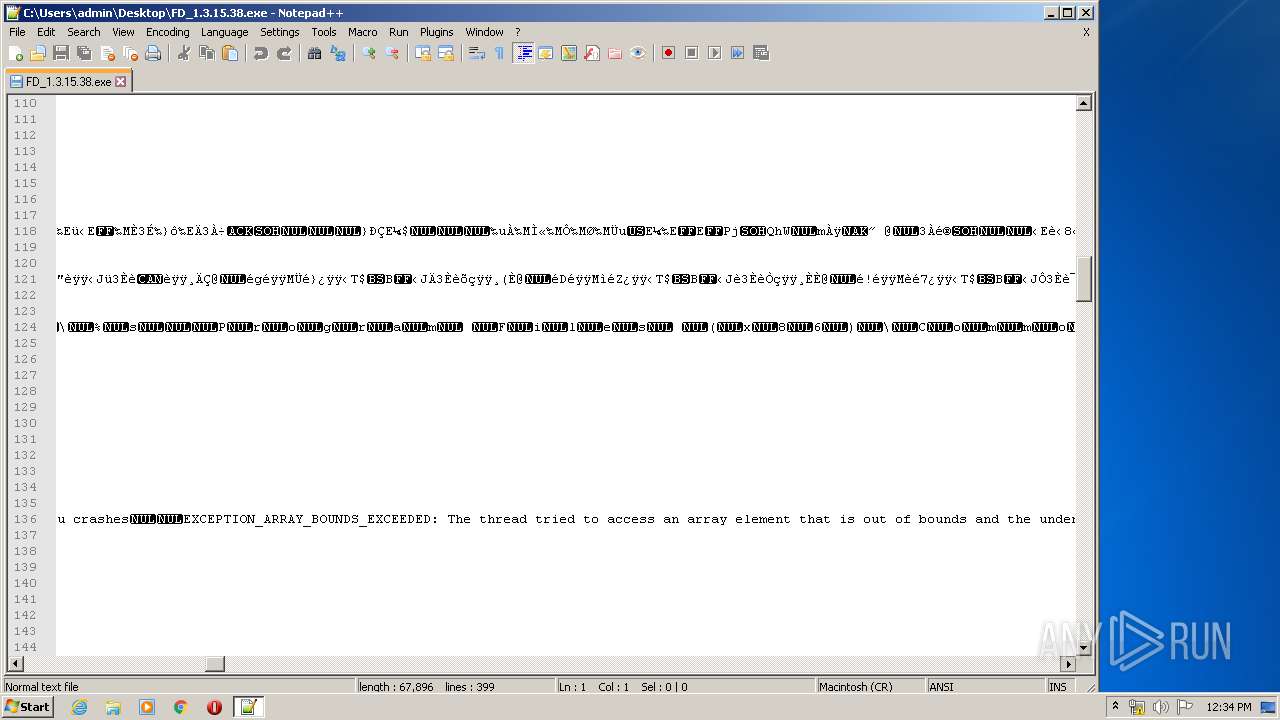Select the FD_1.3.15.38.exe document tab
Image resolution: width=1280 pixels, height=720 pixels.
click(68, 82)
